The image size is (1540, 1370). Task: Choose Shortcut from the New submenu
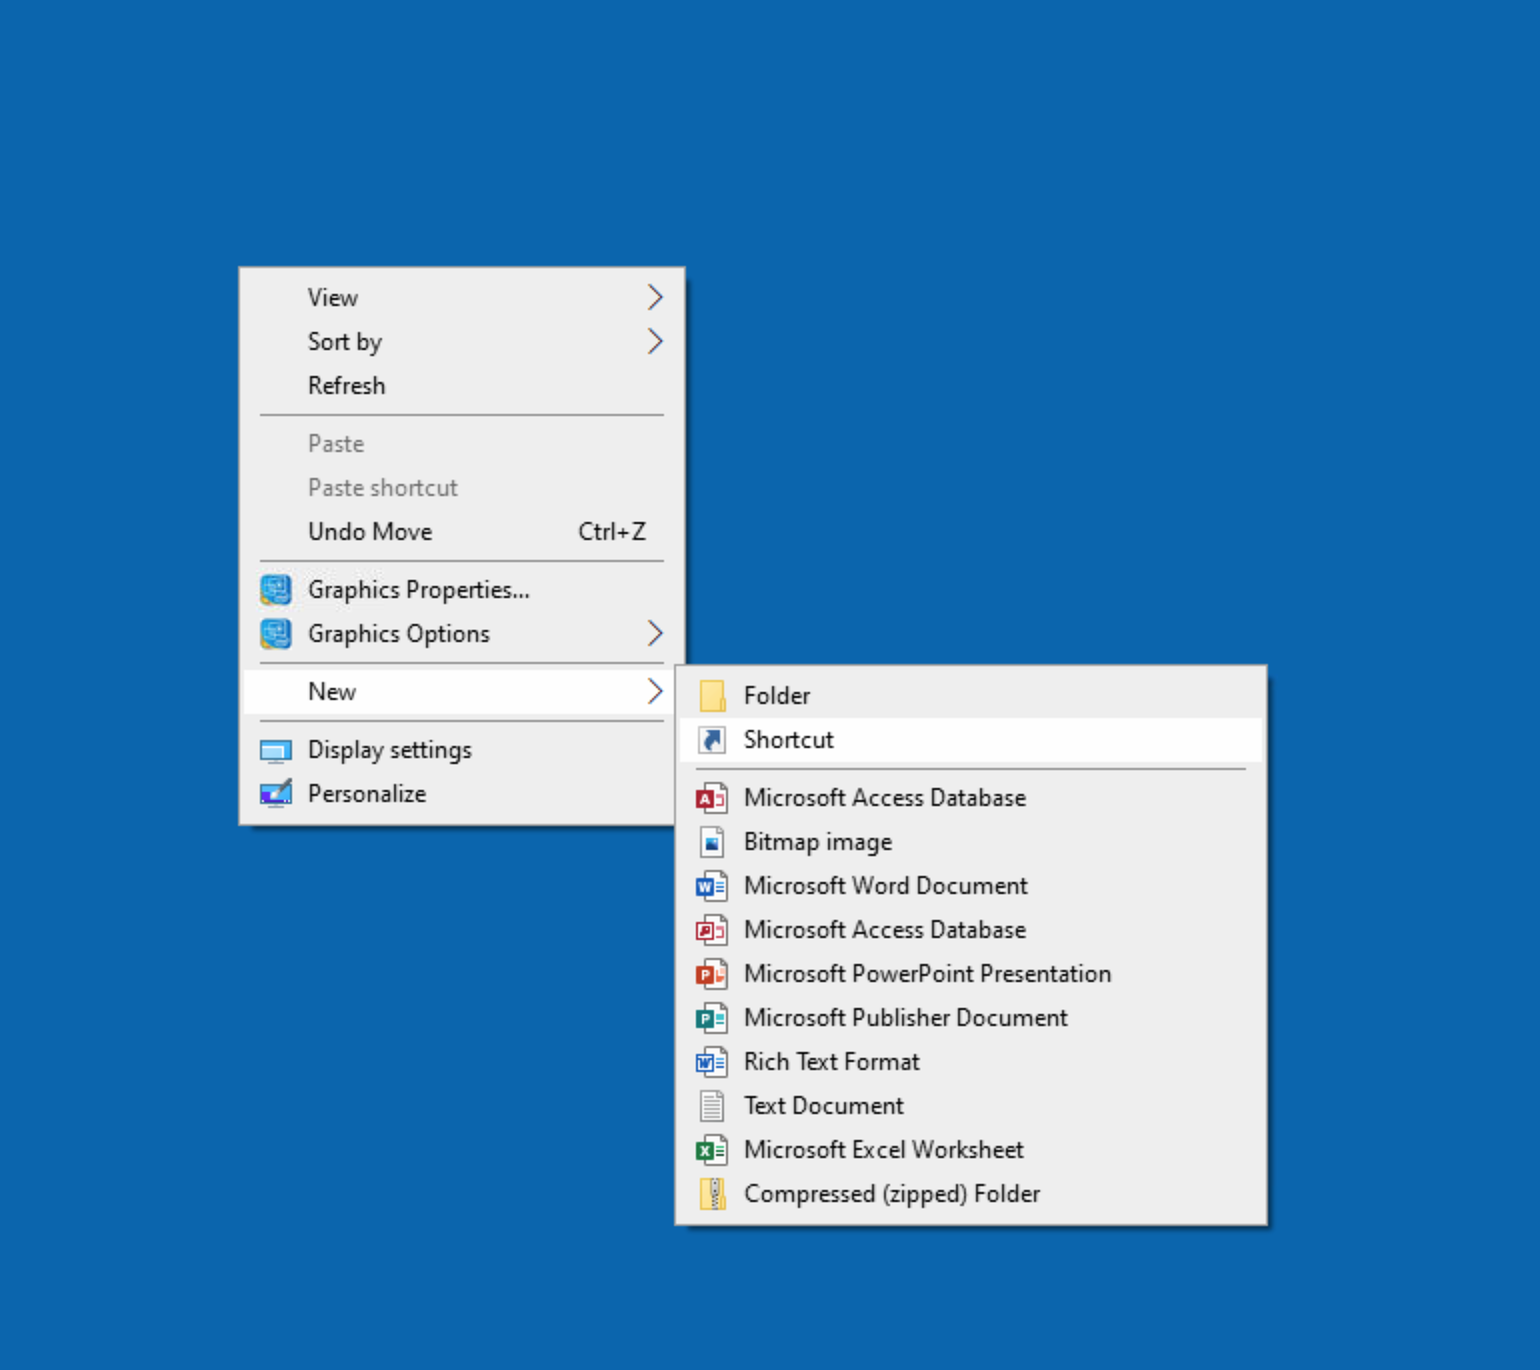coord(971,739)
